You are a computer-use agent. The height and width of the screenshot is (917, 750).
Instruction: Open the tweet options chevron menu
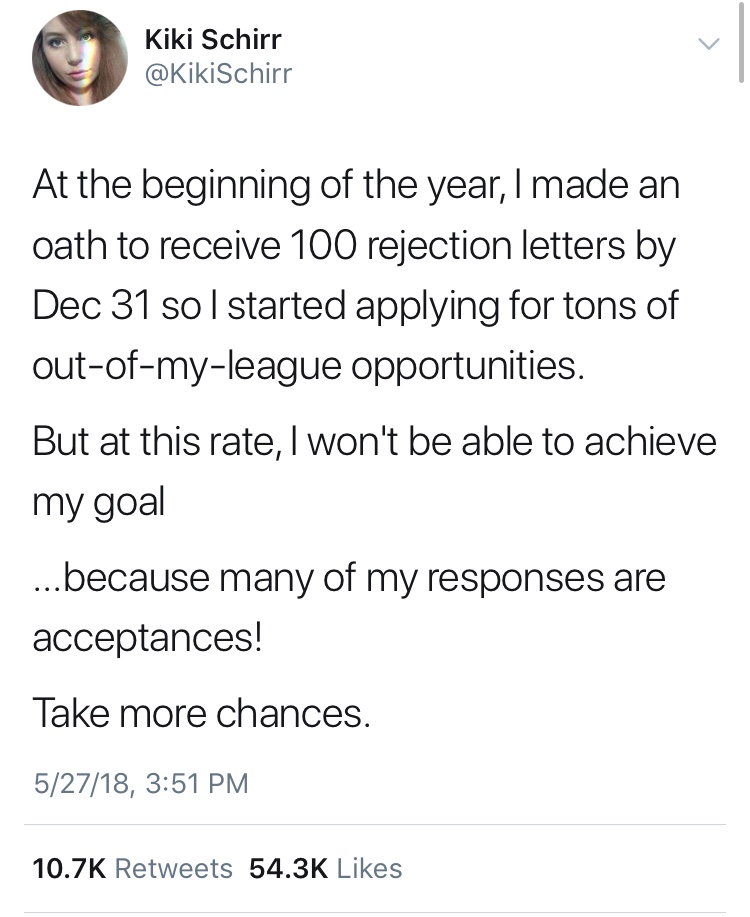[708, 44]
